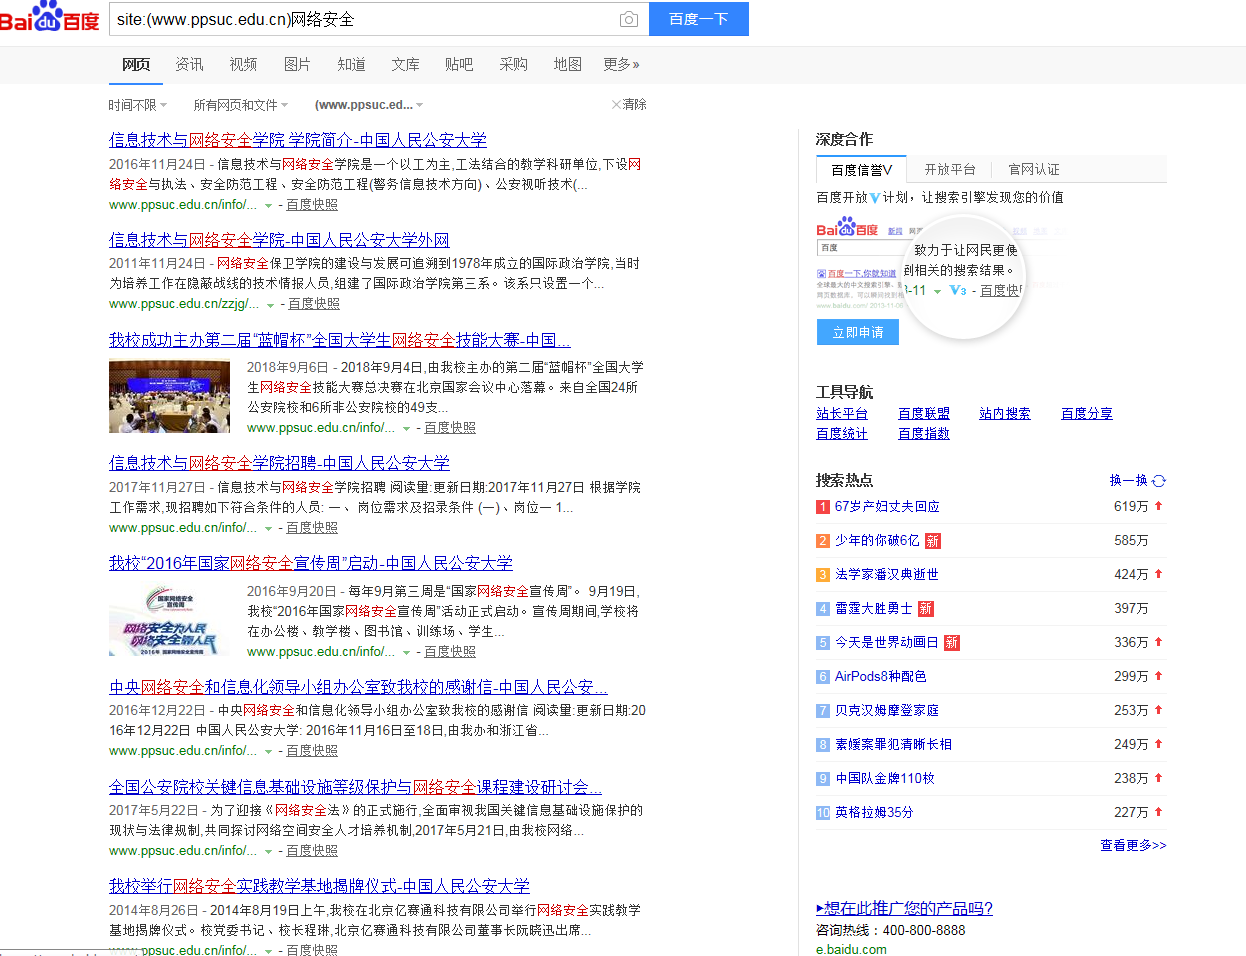Open dropdown arrow beside 学院招聘 result URL
The width and height of the screenshot is (1246, 956).
(x=268, y=529)
